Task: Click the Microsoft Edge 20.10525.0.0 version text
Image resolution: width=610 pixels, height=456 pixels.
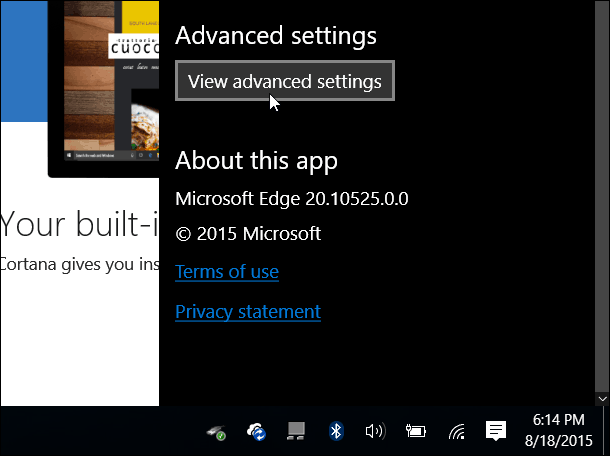Action: tap(292, 198)
